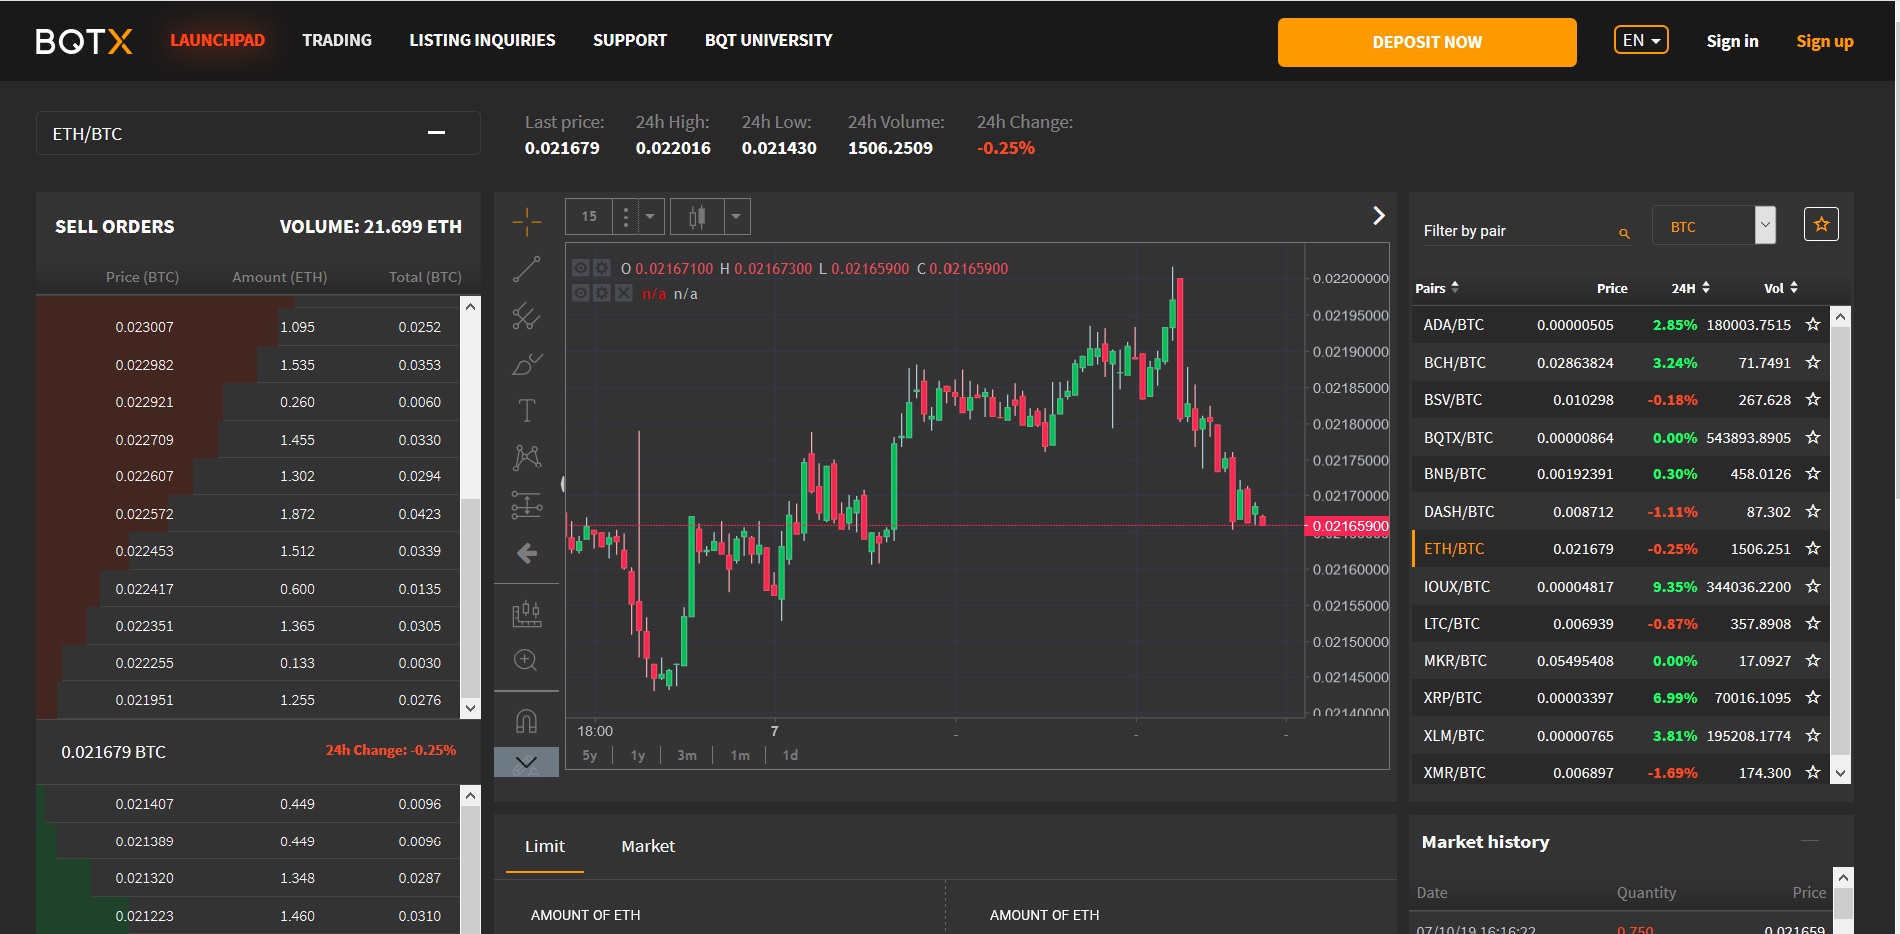This screenshot has height=934, width=1900.
Task: Switch to the Limit order tab
Action: point(545,846)
